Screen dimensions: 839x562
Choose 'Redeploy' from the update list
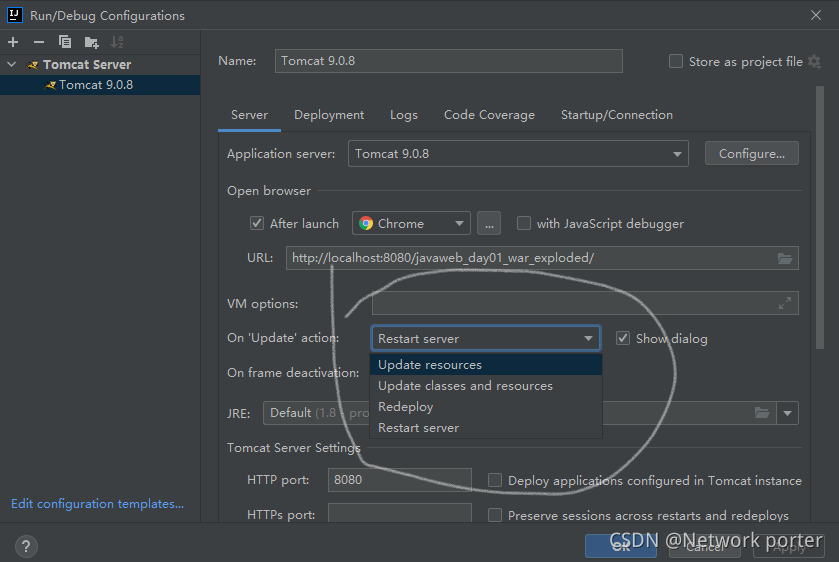click(x=486, y=407)
